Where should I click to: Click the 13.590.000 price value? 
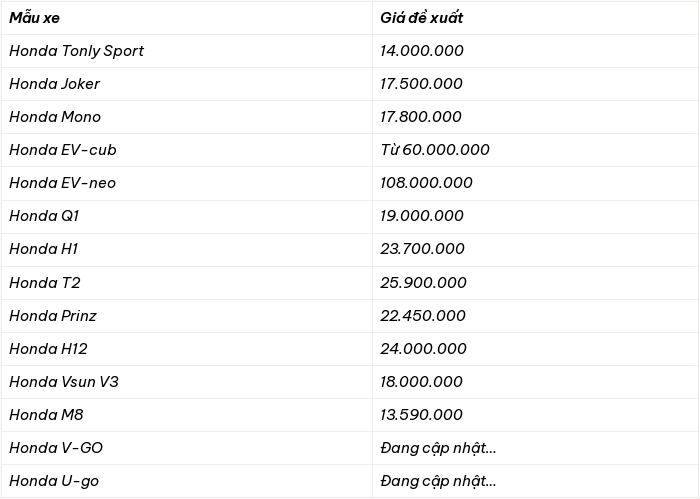[421, 415]
